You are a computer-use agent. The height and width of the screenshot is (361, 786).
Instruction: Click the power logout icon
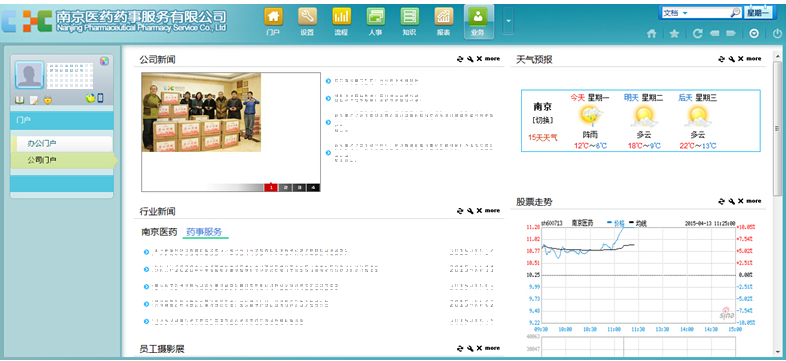tap(776, 34)
